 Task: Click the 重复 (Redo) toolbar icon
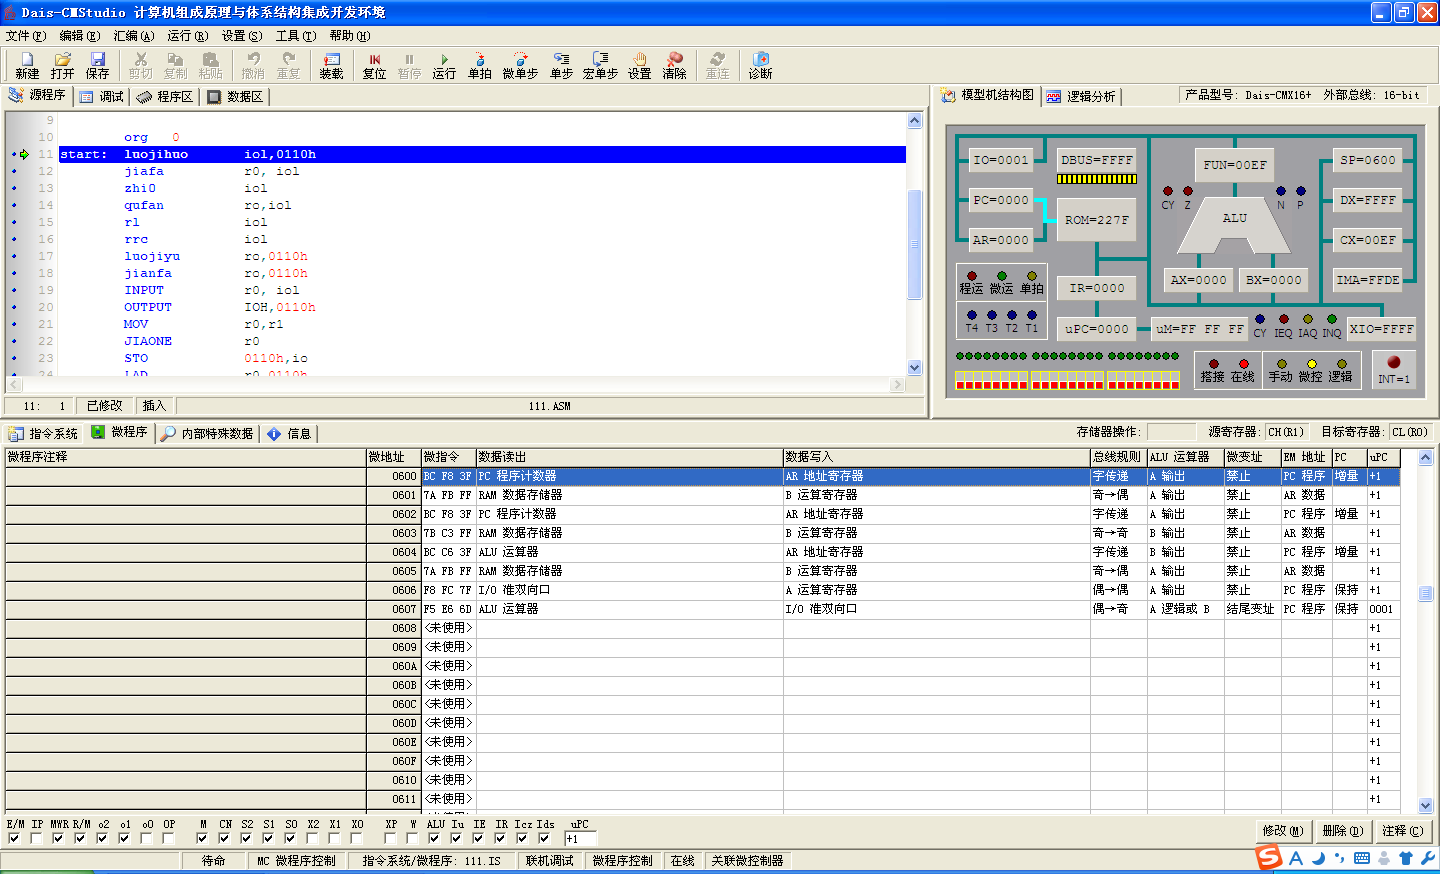288,66
